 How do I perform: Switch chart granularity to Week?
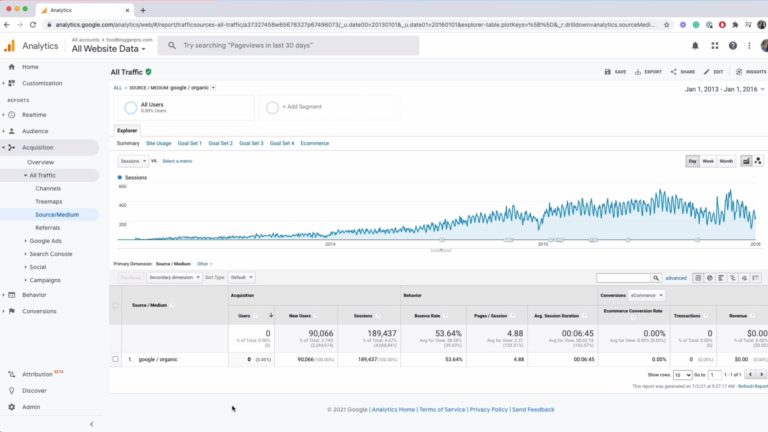[708, 161]
